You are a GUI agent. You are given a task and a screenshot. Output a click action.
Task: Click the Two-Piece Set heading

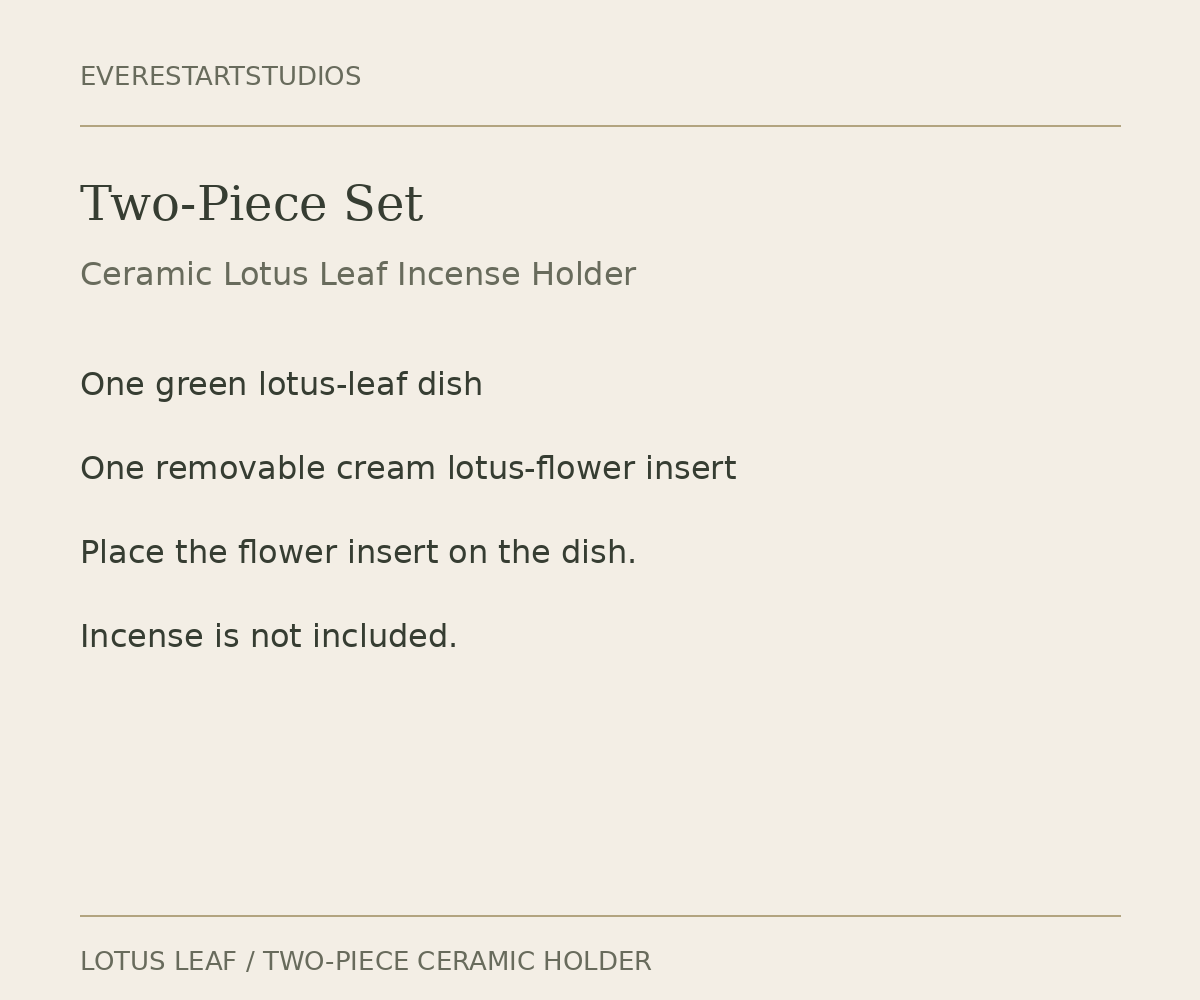pyautogui.click(x=251, y=205)
